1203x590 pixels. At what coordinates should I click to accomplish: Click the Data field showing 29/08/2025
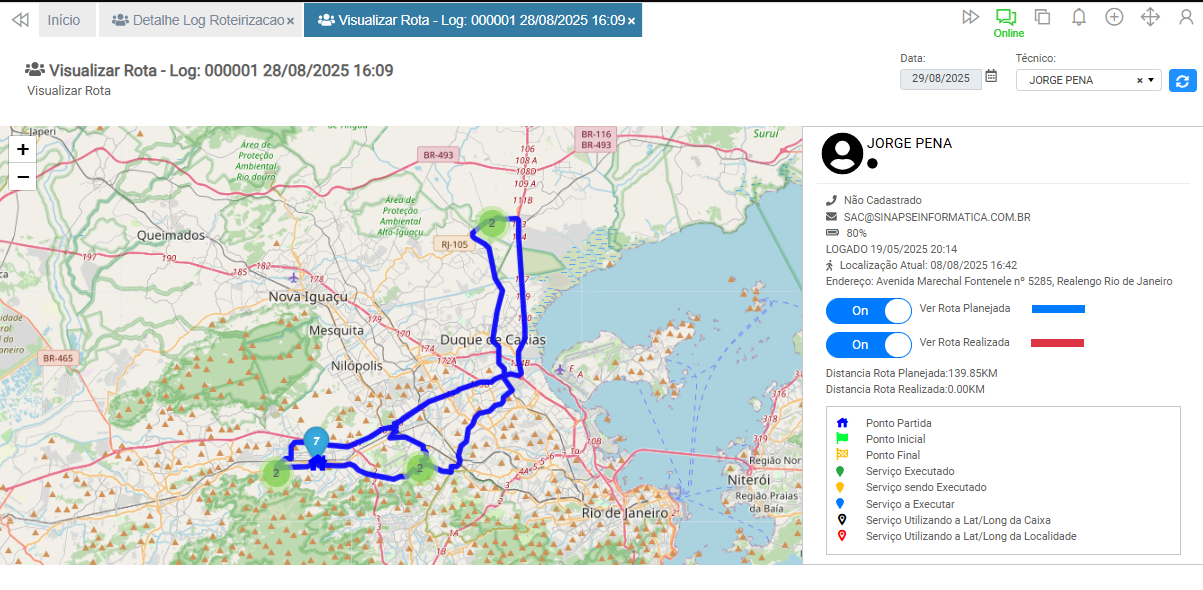pos(940,78)
